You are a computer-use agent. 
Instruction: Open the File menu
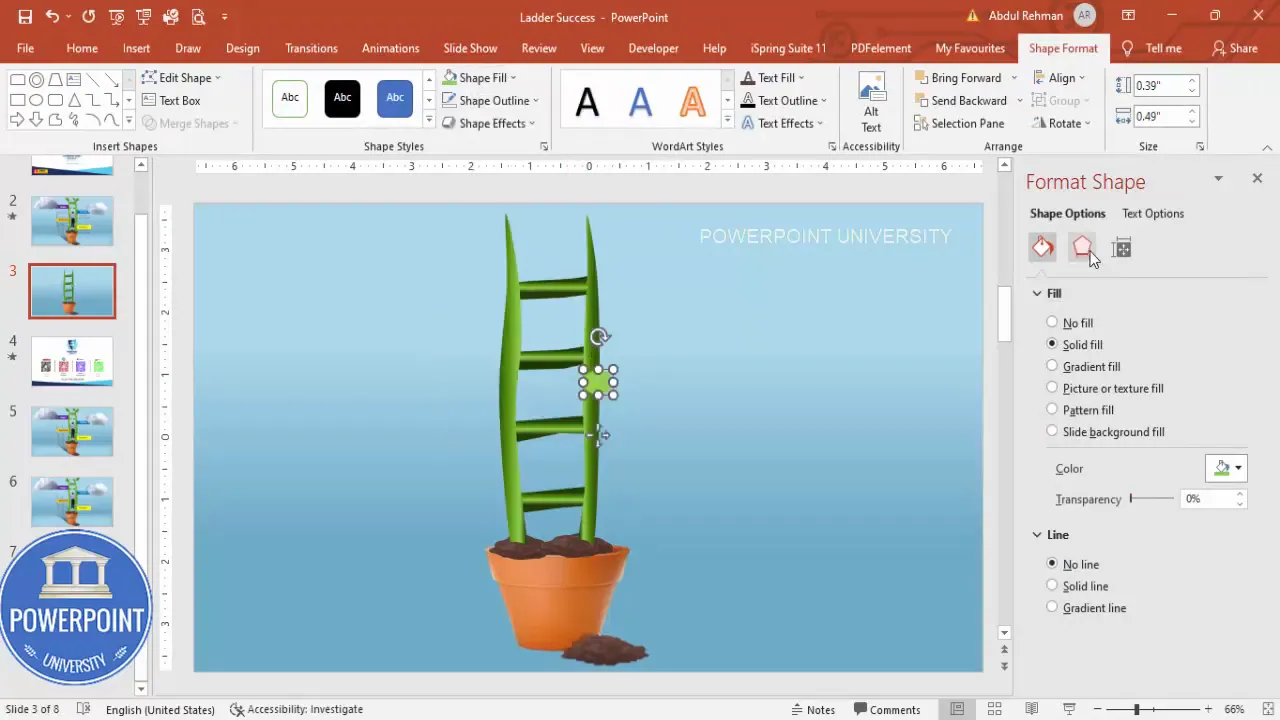(x=25, y=48)
